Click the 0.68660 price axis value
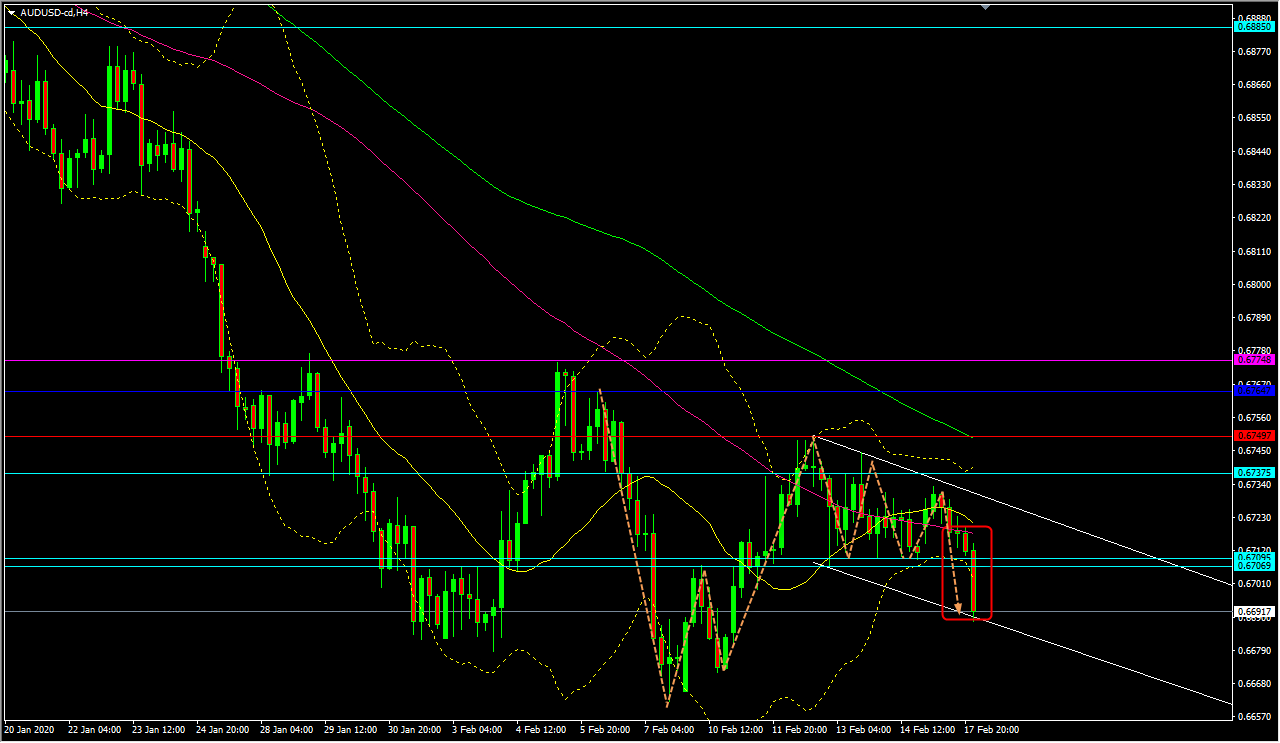The width and height of the screenshot is (1280, 743). pyautogui.click(x=1254, y=85)
